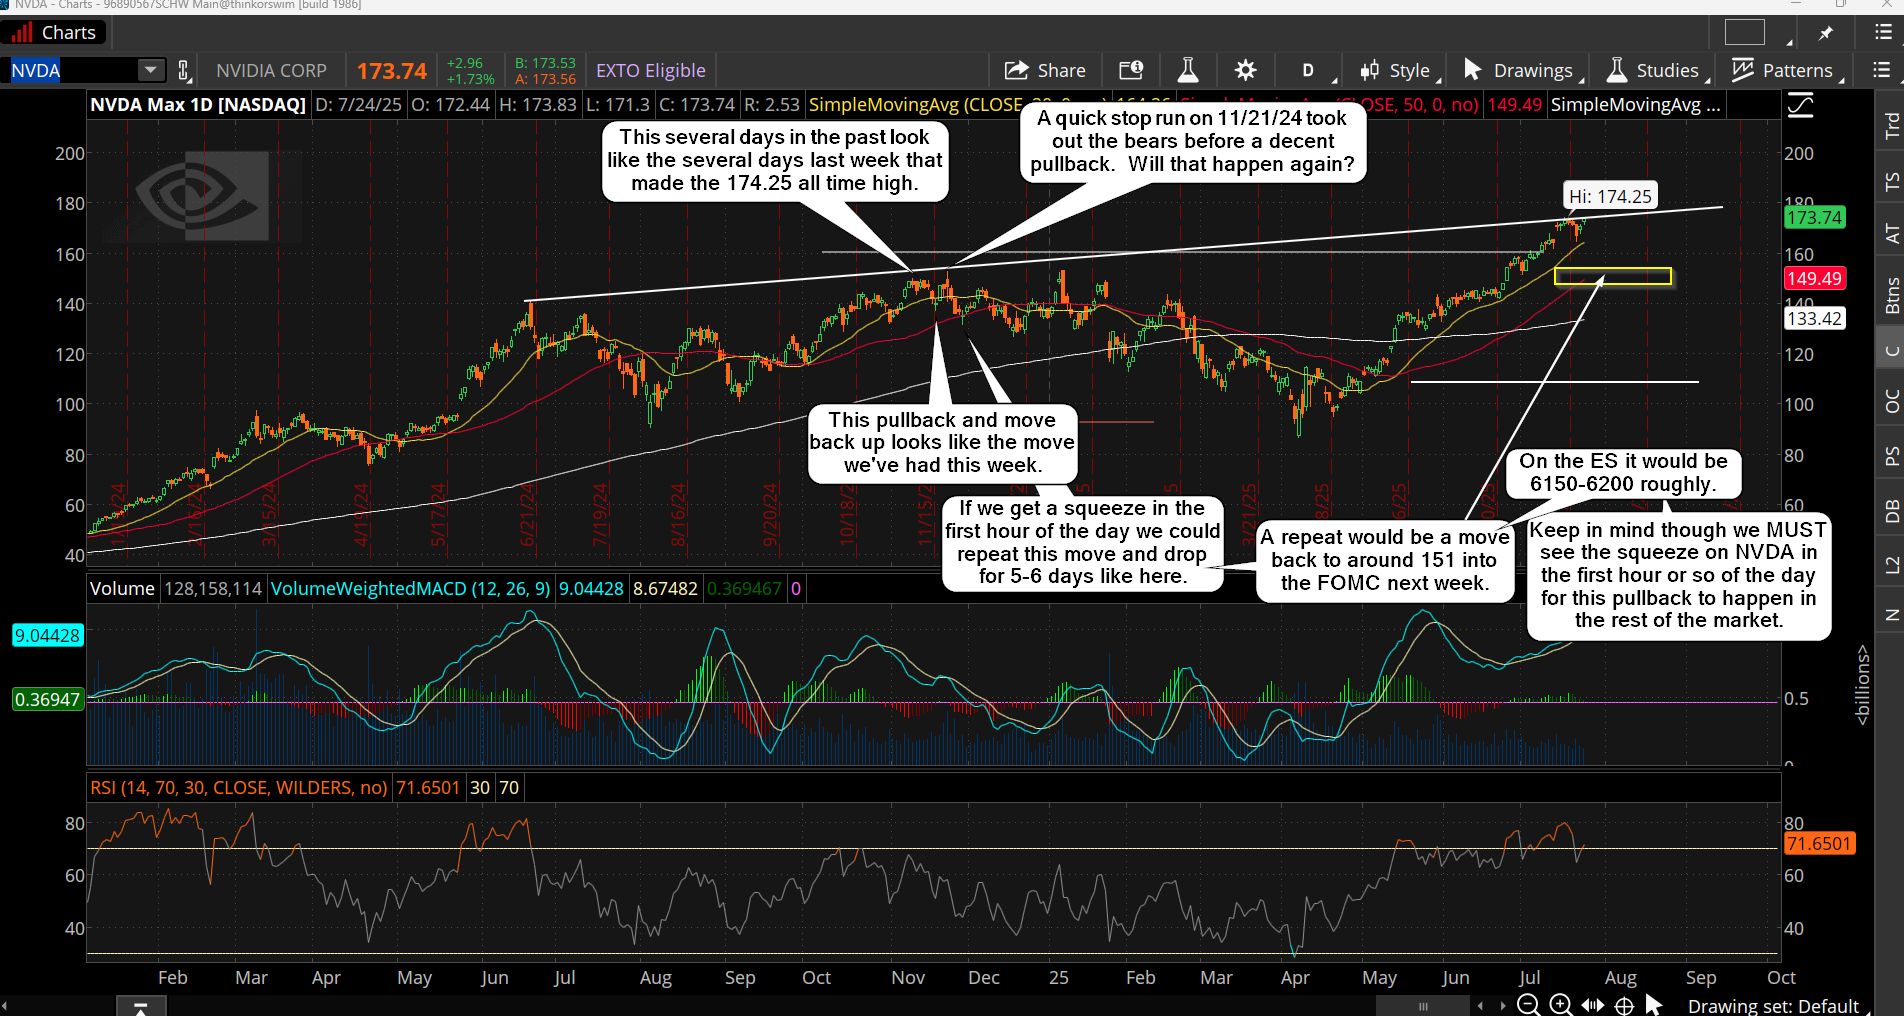Expand the symbol selector dropdown arrow
Viewport: 1904px width, 1016px height.
pos(151,70)
